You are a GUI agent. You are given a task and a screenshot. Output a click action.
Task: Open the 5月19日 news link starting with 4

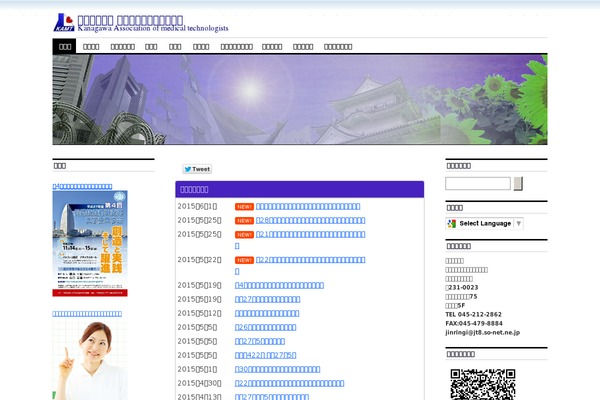coord(279,286)
